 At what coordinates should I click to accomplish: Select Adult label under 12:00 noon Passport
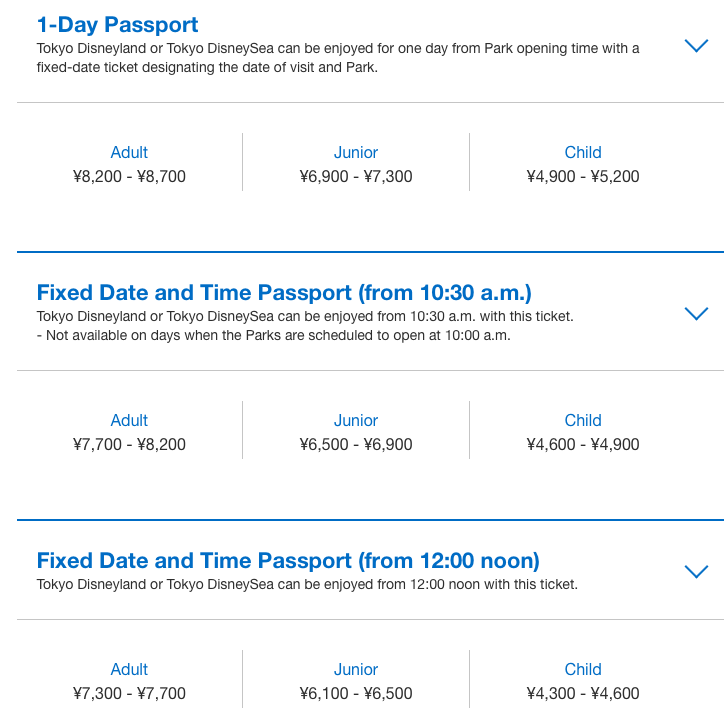click(129, 670)
